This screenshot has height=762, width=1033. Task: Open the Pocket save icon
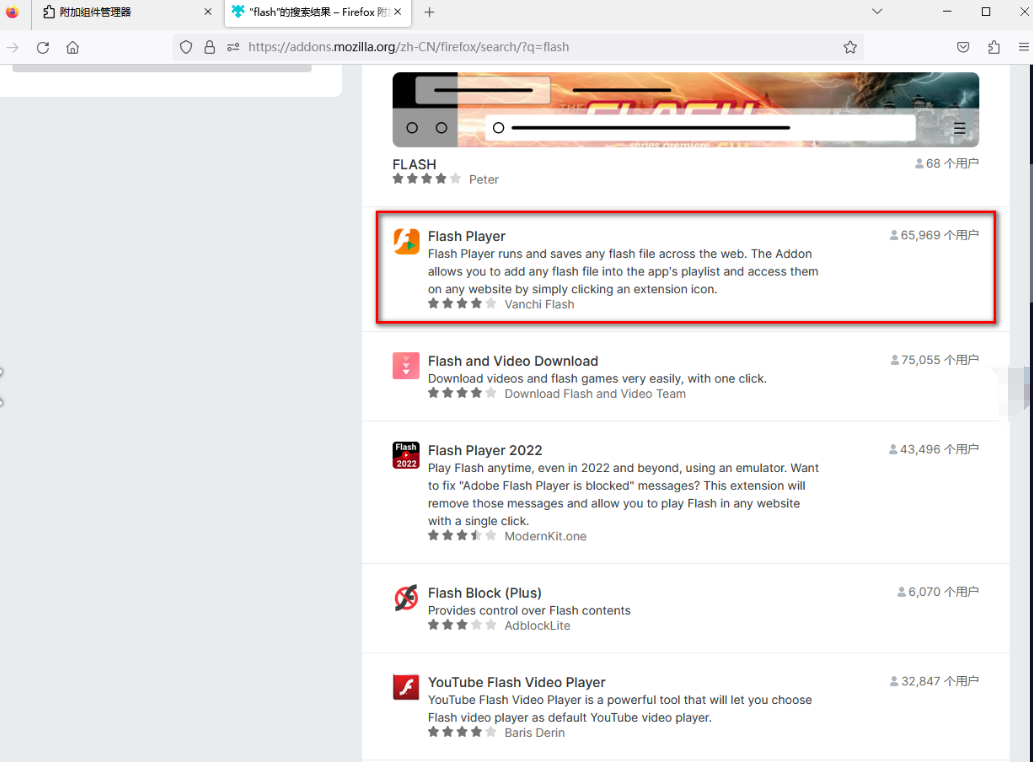pos(963,47)
